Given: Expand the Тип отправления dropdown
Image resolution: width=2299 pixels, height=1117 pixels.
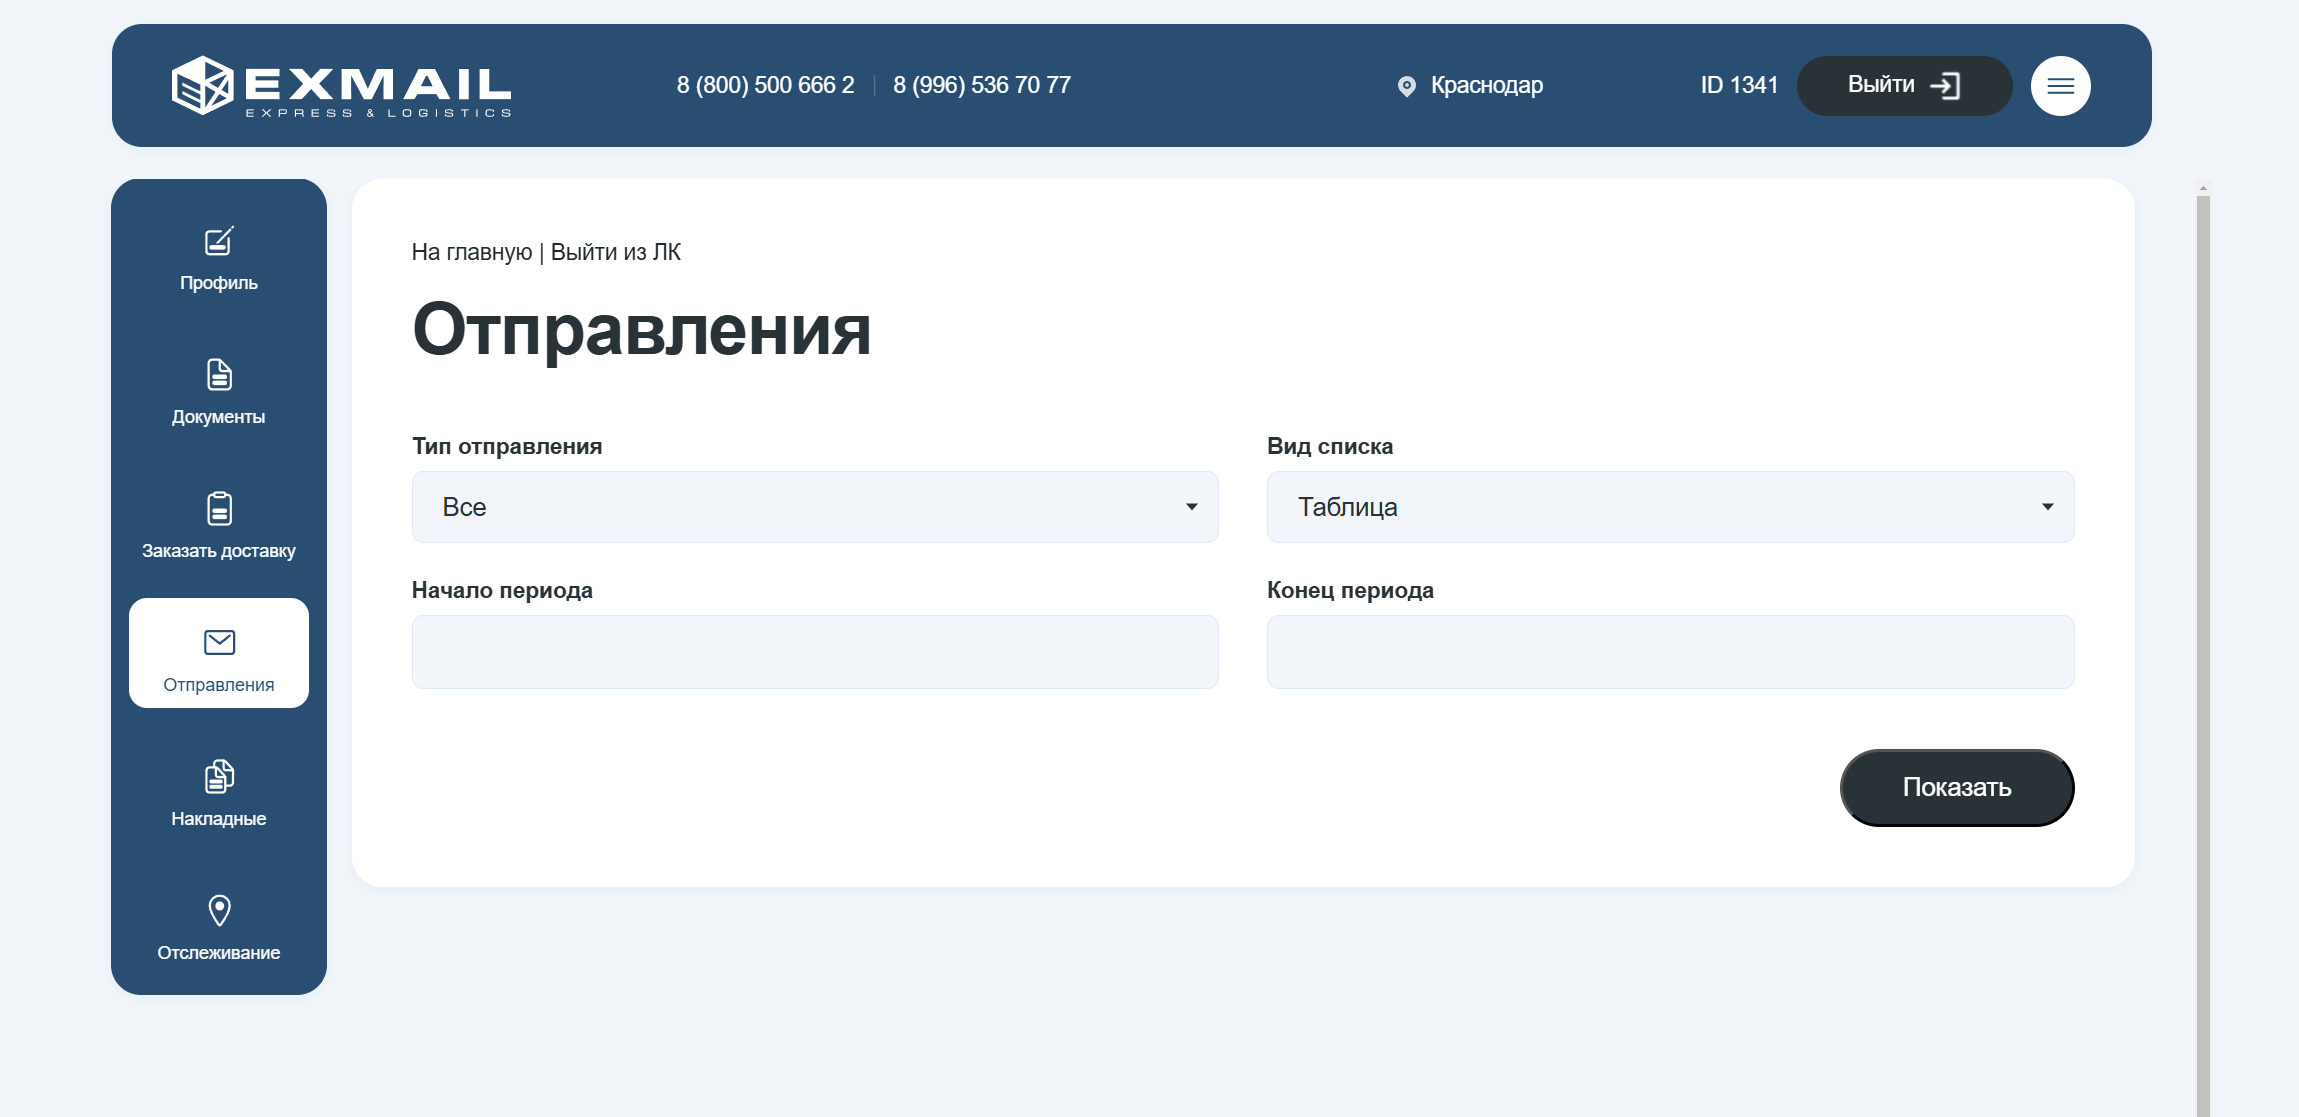Looking at the screenshot, I should pyautogui.click(x=814, y=507).
